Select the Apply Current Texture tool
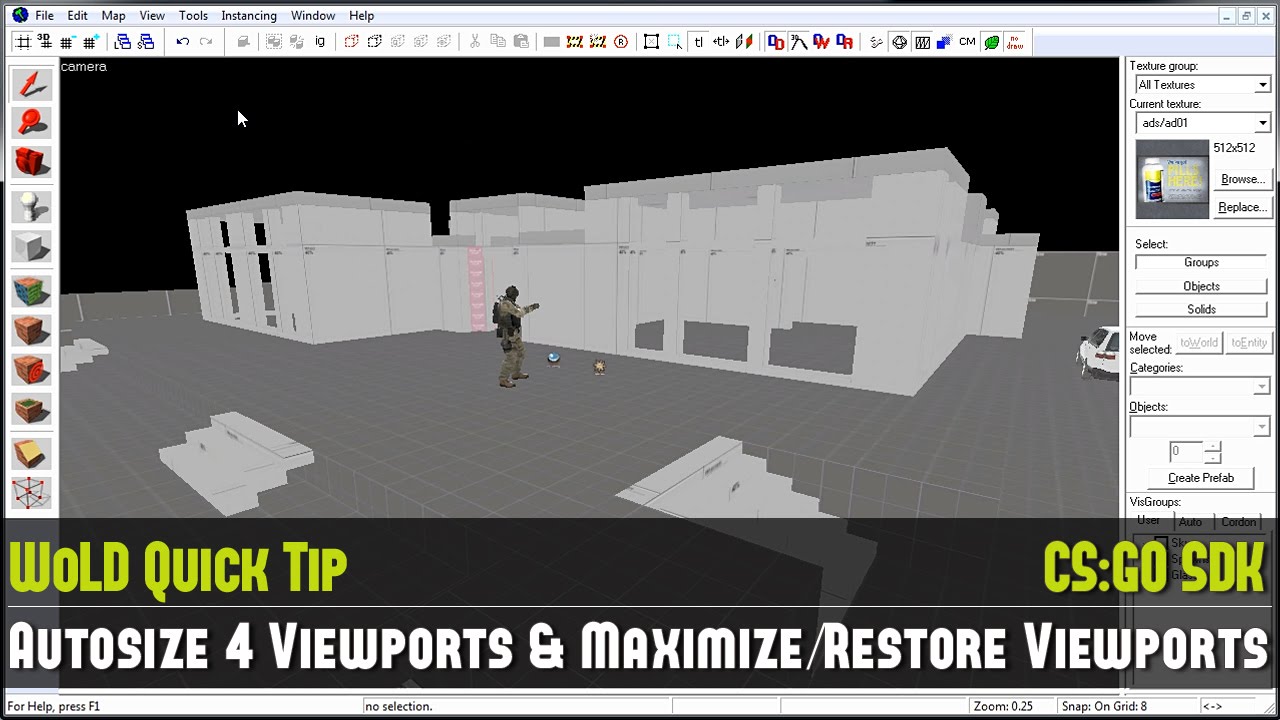1280x720 pixels. coord(32,331)
